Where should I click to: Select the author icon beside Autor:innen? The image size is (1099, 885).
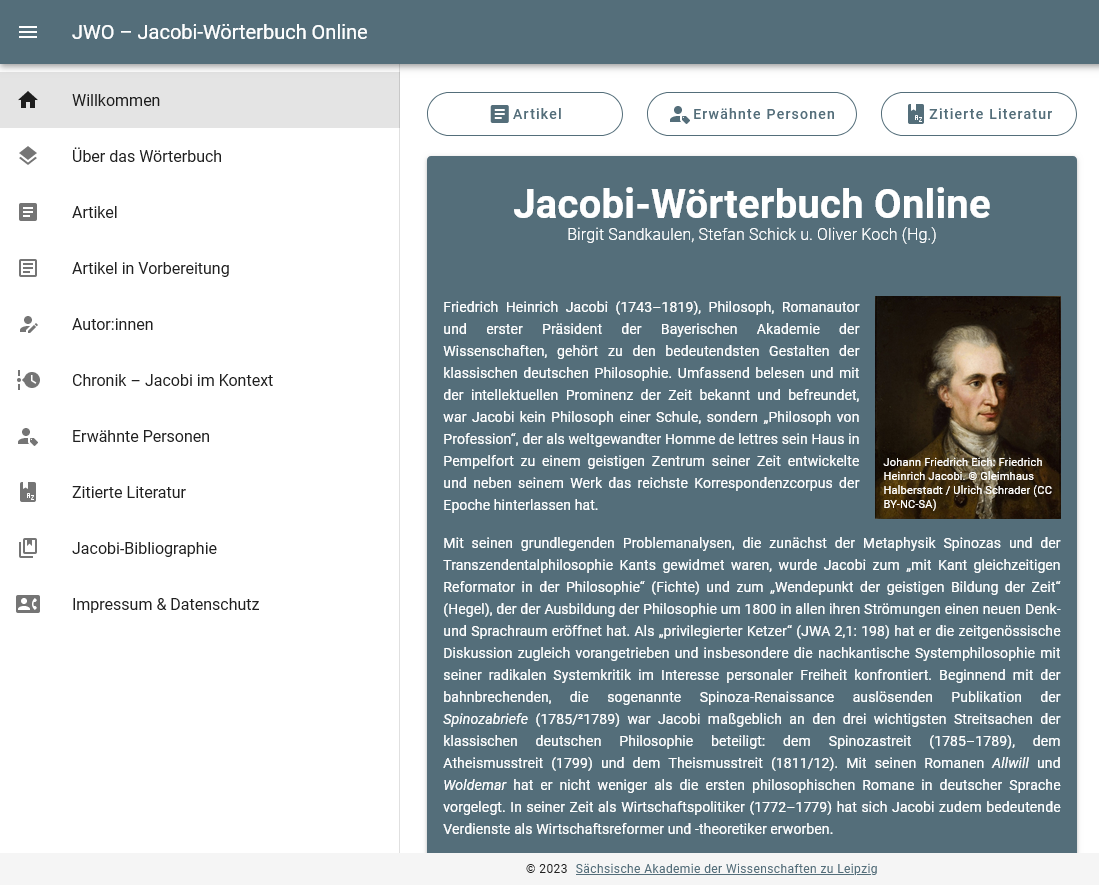click(28, 324)
